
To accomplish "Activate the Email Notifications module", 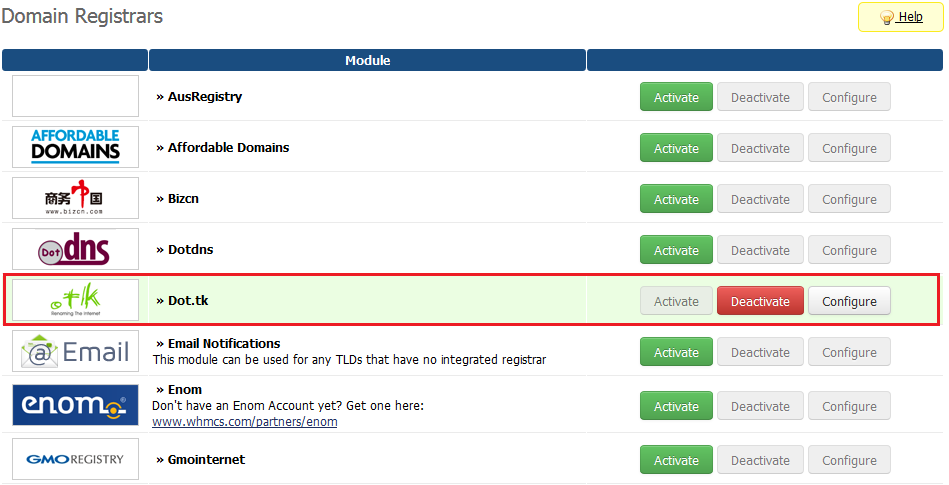I will pyautogui.click(x=676, y=352).
